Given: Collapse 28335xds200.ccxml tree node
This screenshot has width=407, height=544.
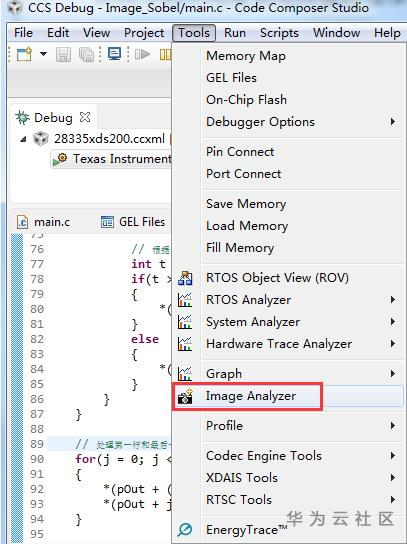Looking at the screenshot, I should click(x=23, y=139).
